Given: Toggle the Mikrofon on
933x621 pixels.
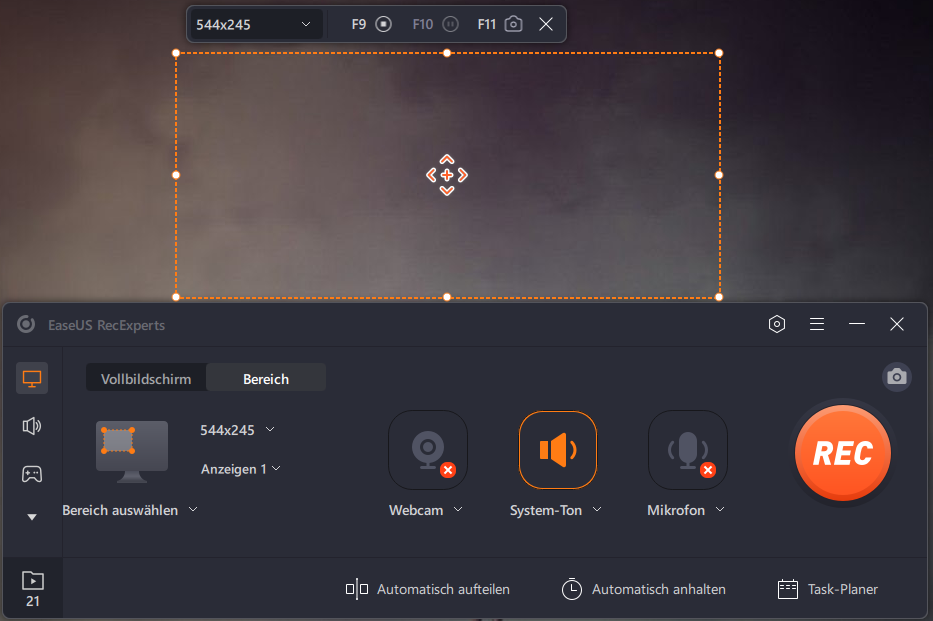Looking at the screenshot, I should 688,450.
